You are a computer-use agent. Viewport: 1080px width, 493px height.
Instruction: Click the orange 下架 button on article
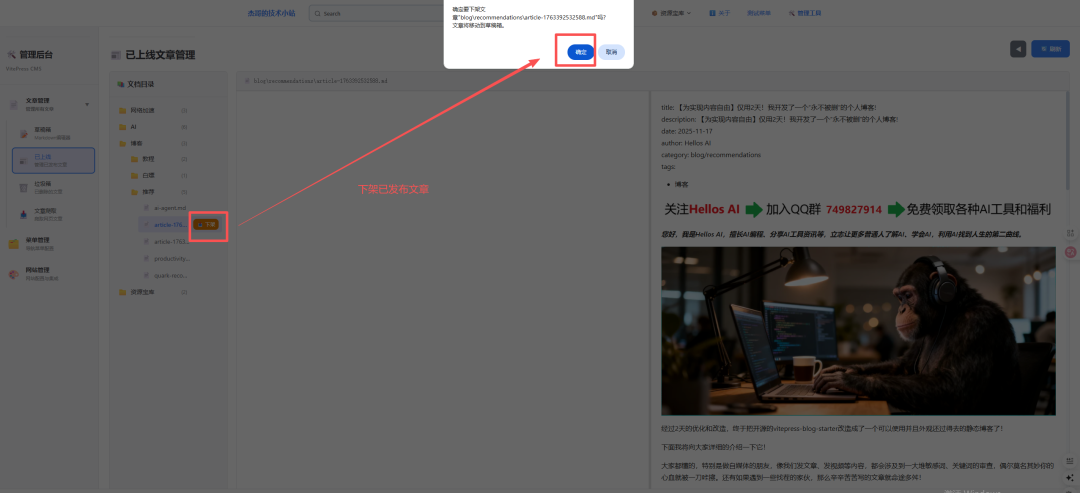[206, 224]
